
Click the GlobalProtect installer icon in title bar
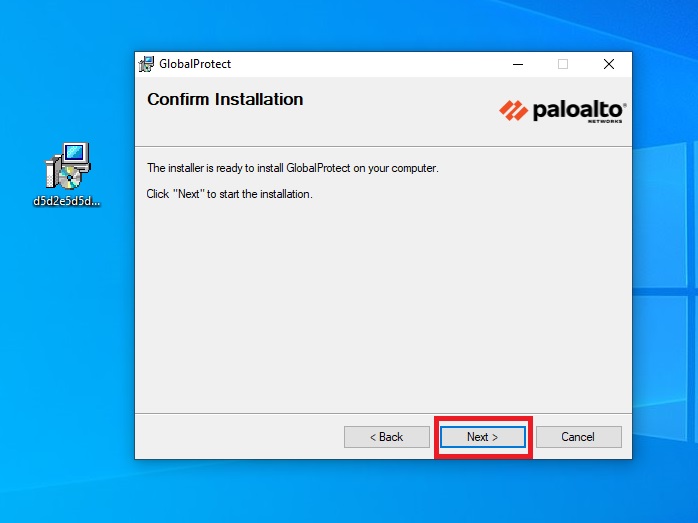(x=147, y=64)
